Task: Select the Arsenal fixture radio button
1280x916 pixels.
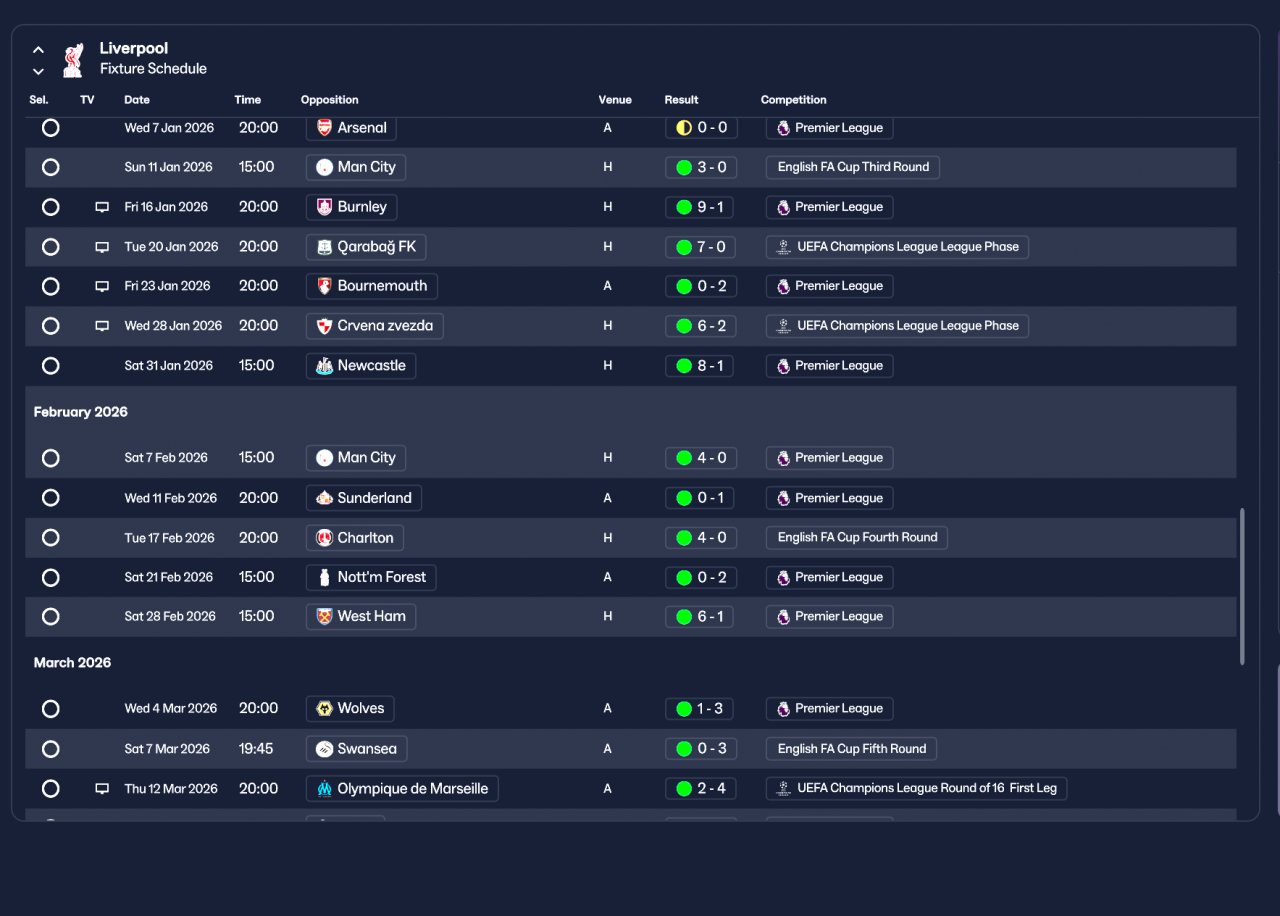Action: pyautogui.click(x=51, y=128)
